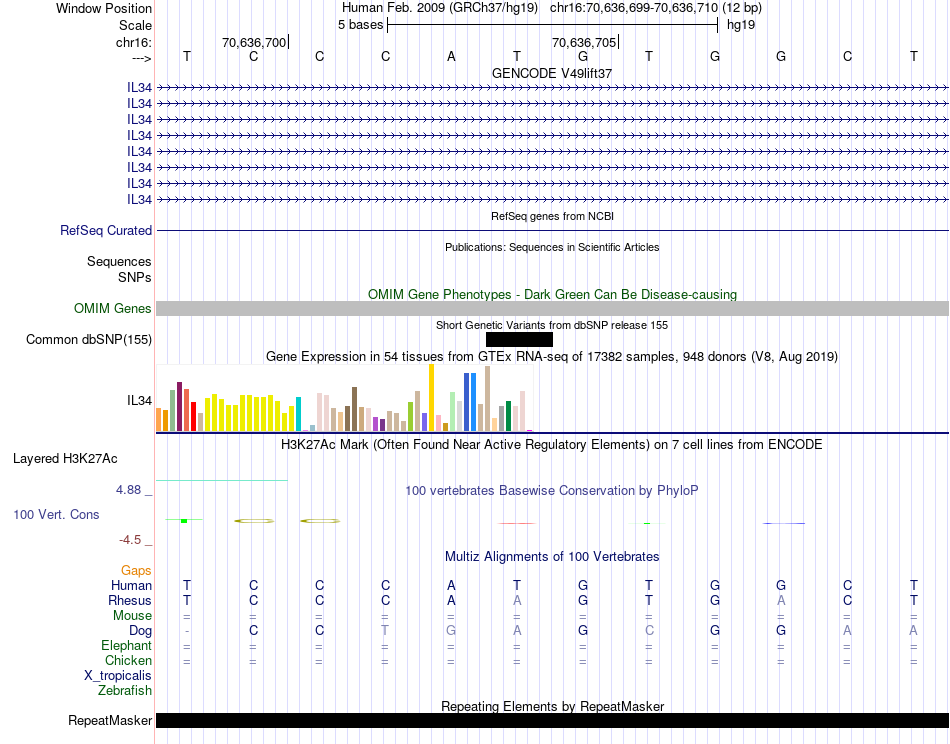Select the Human species label
950x744 pixels.
pyautogui.click(x=131, y=585)
